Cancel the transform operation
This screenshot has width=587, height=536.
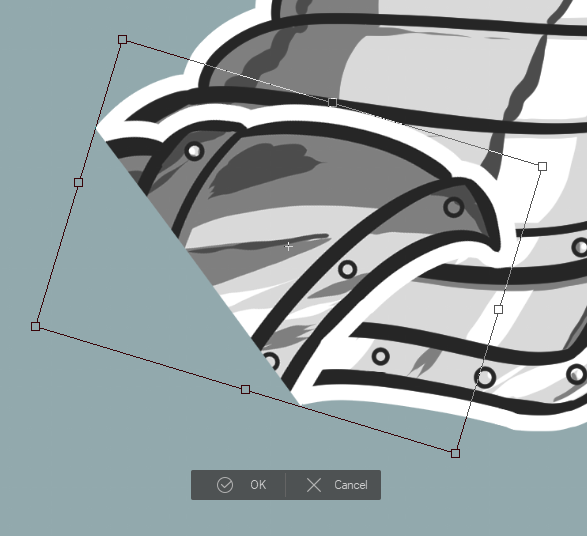tap(334, 485)
